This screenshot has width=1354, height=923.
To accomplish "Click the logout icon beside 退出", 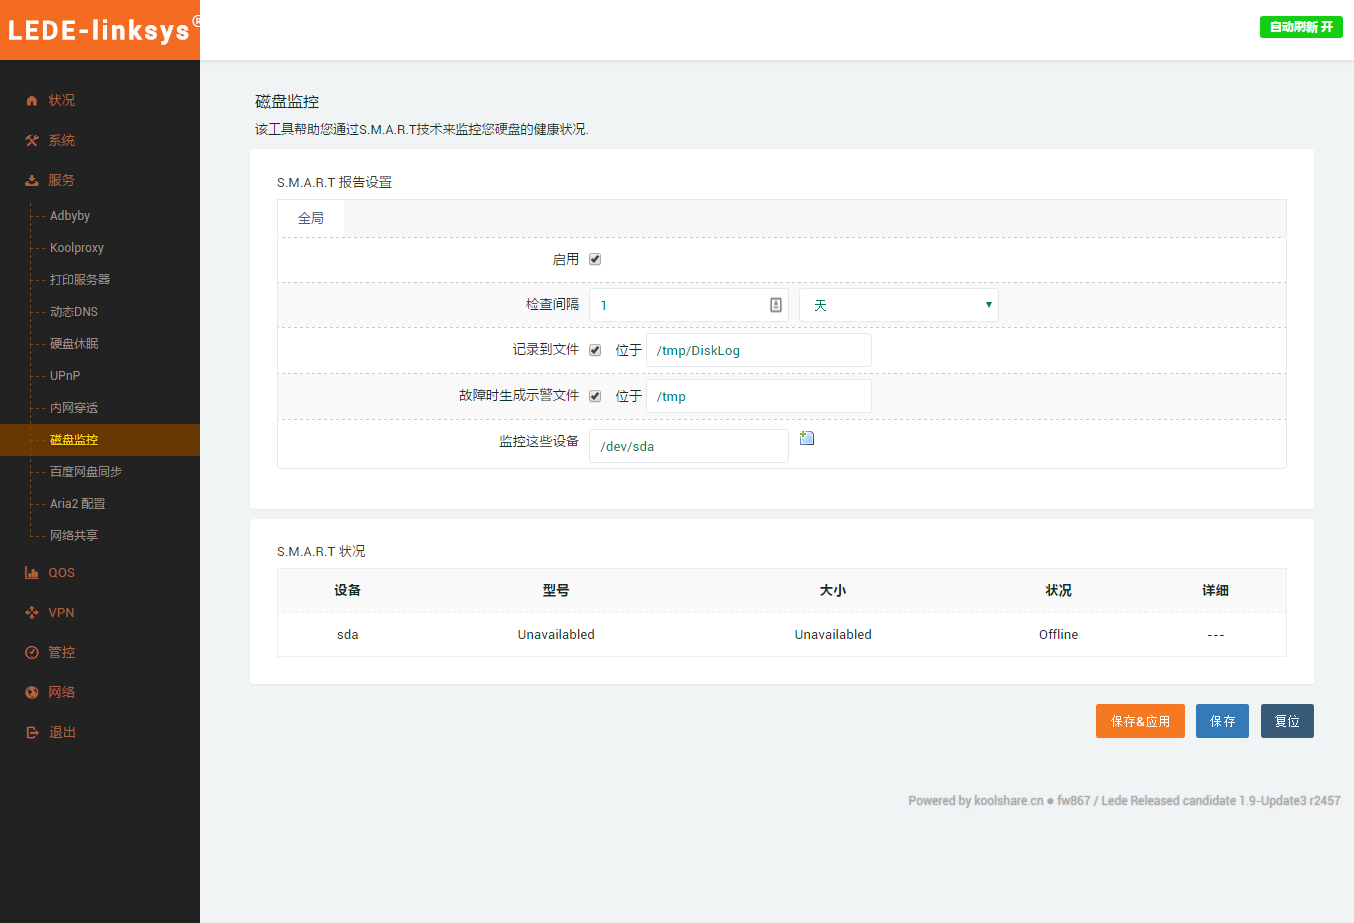I will pyautogui.click(x=32, y=733).
